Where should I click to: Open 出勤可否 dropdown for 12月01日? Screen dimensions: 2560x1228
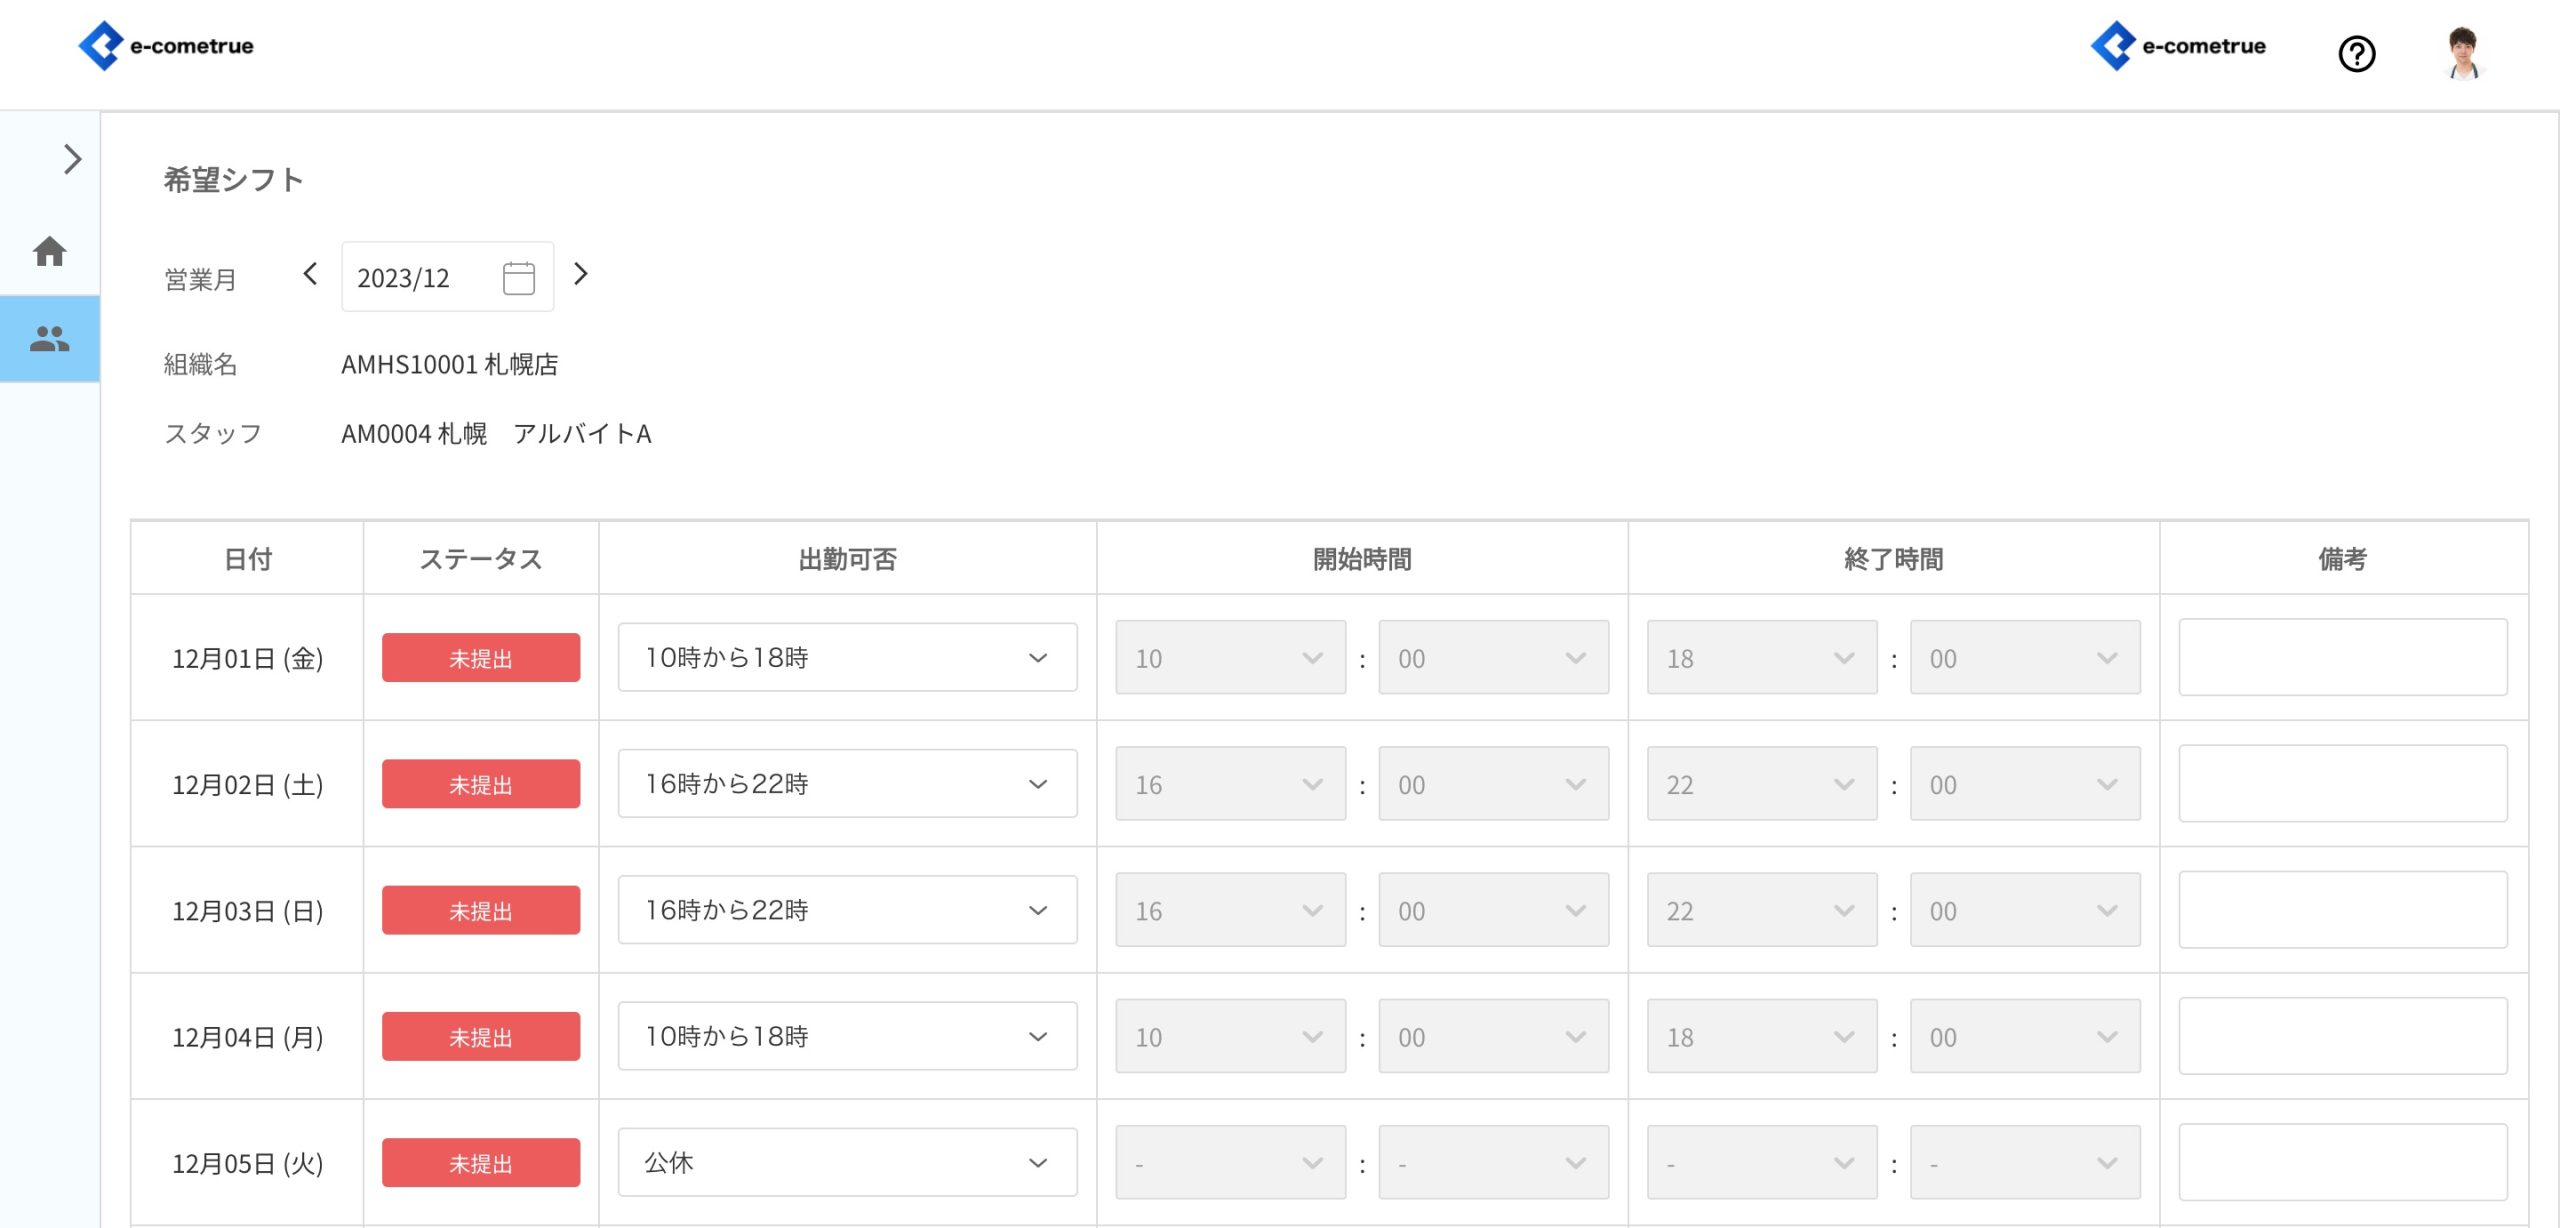(846, 658)
